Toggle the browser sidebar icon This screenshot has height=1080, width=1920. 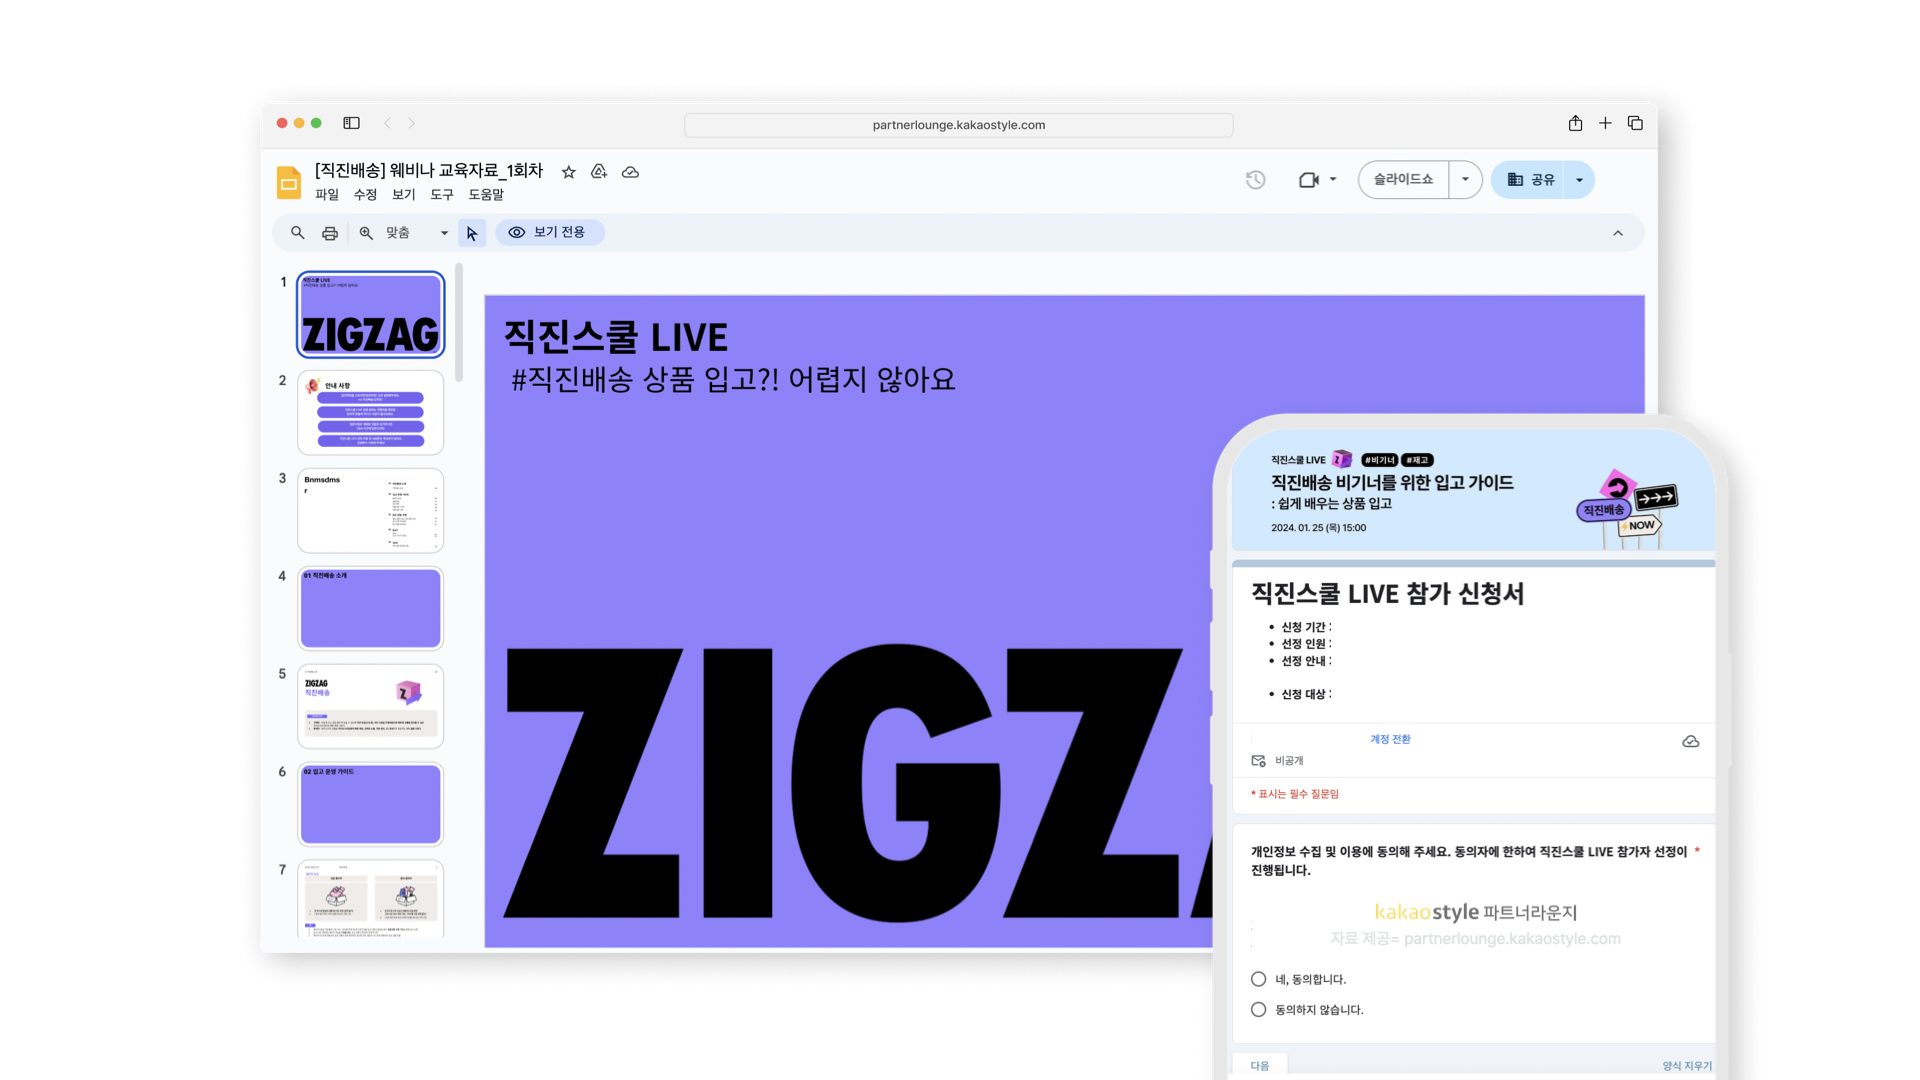click(351, 123)
